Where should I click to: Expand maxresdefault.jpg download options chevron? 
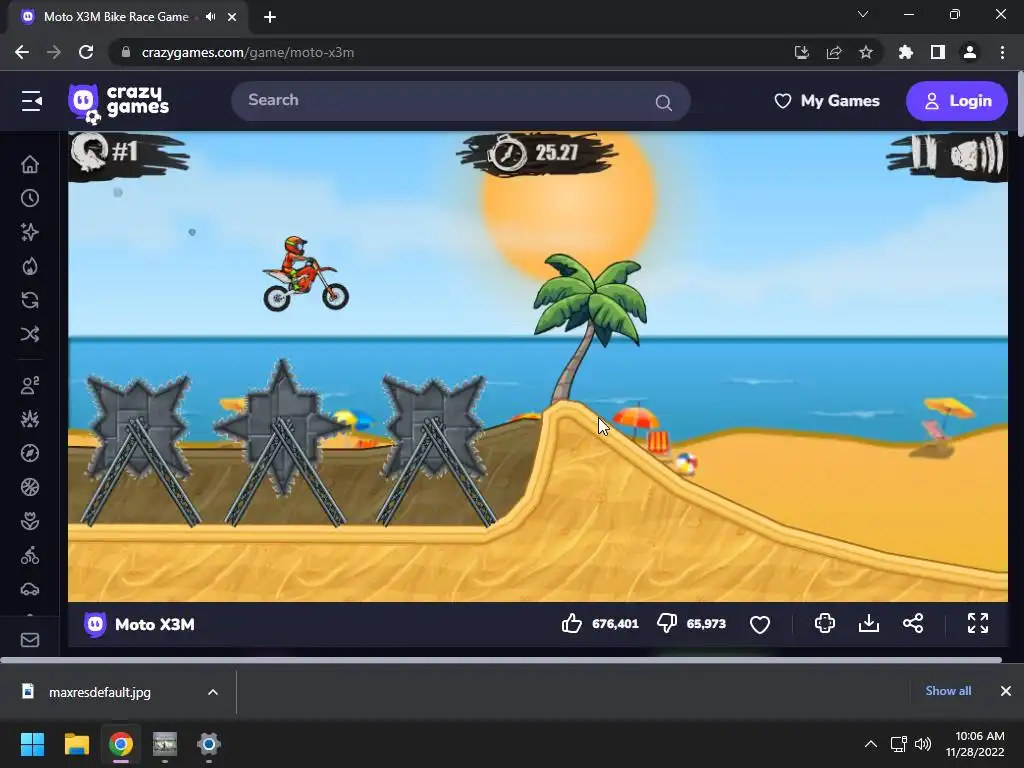coord(213,692)
